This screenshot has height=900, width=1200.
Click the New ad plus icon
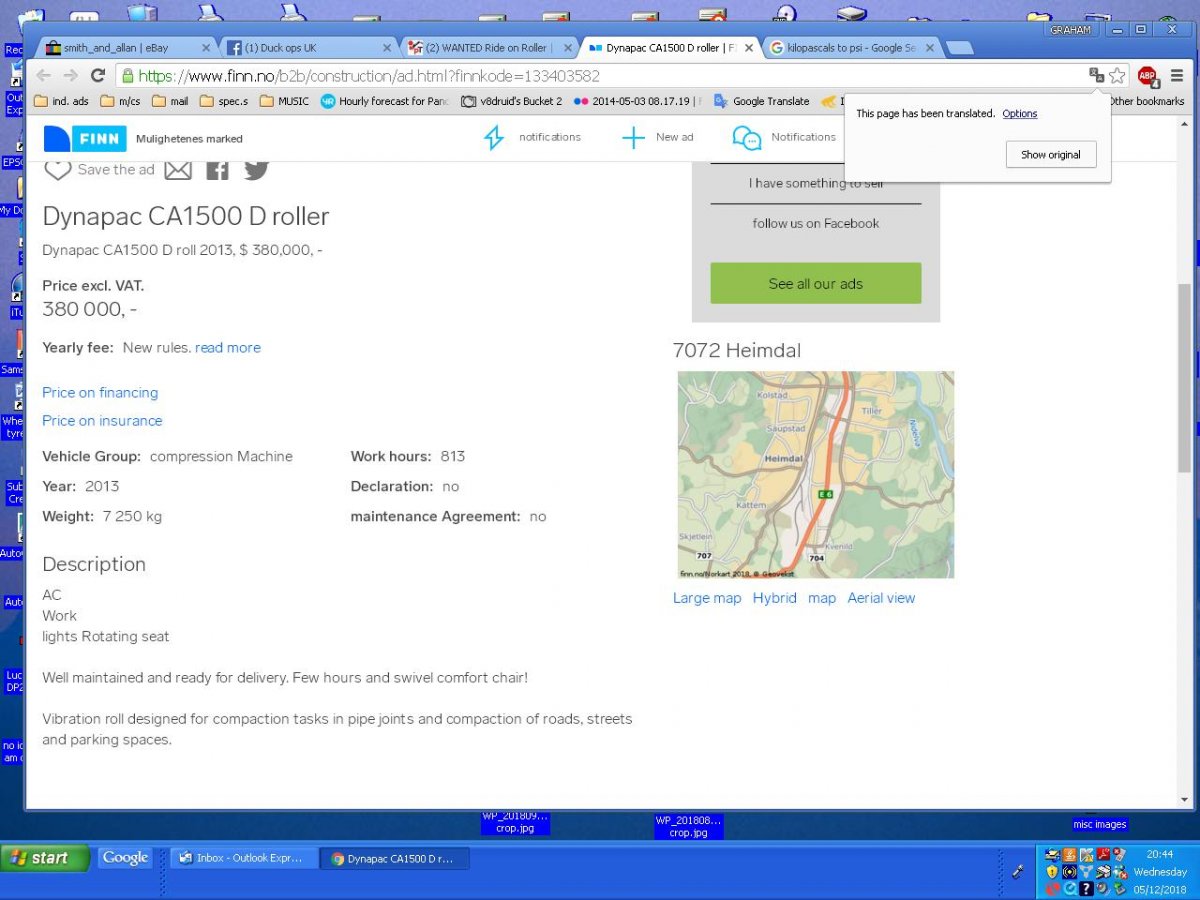point(633,138)
